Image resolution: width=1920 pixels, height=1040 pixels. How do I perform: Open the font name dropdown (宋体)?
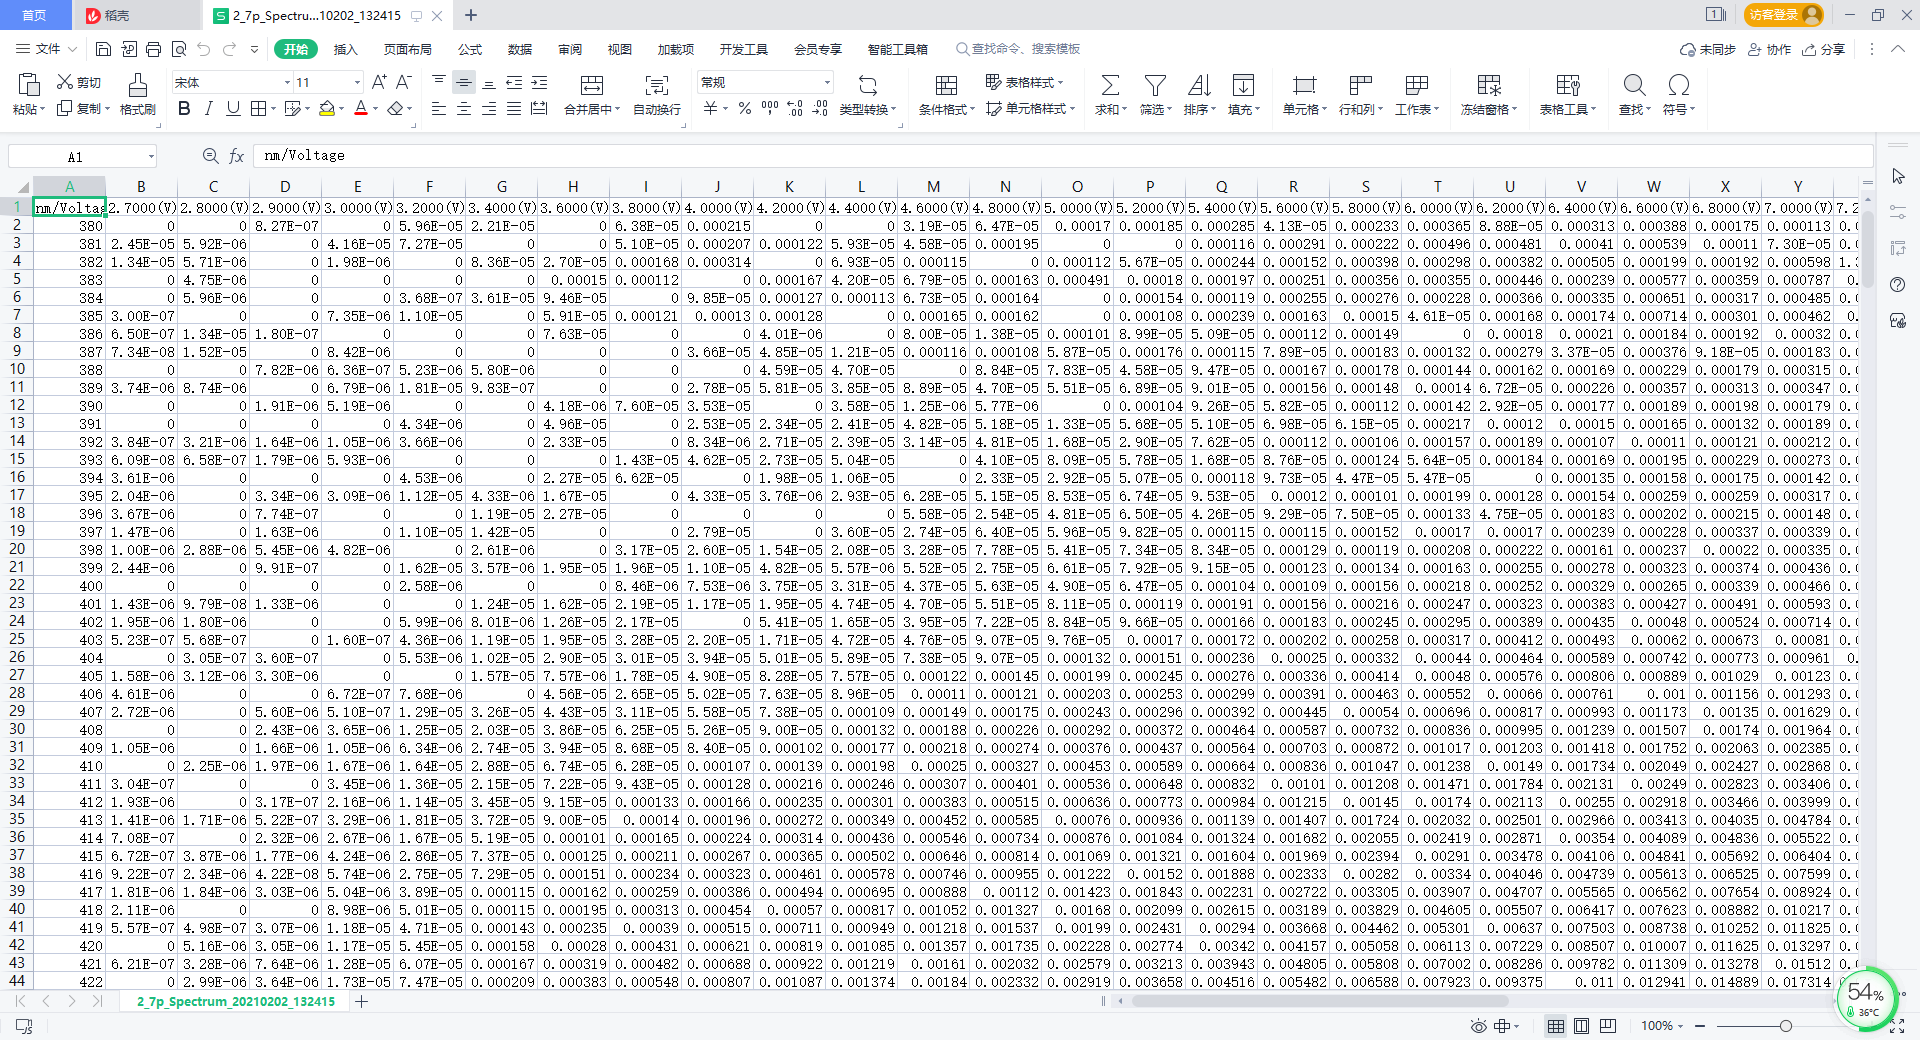[x=287, y=83]
